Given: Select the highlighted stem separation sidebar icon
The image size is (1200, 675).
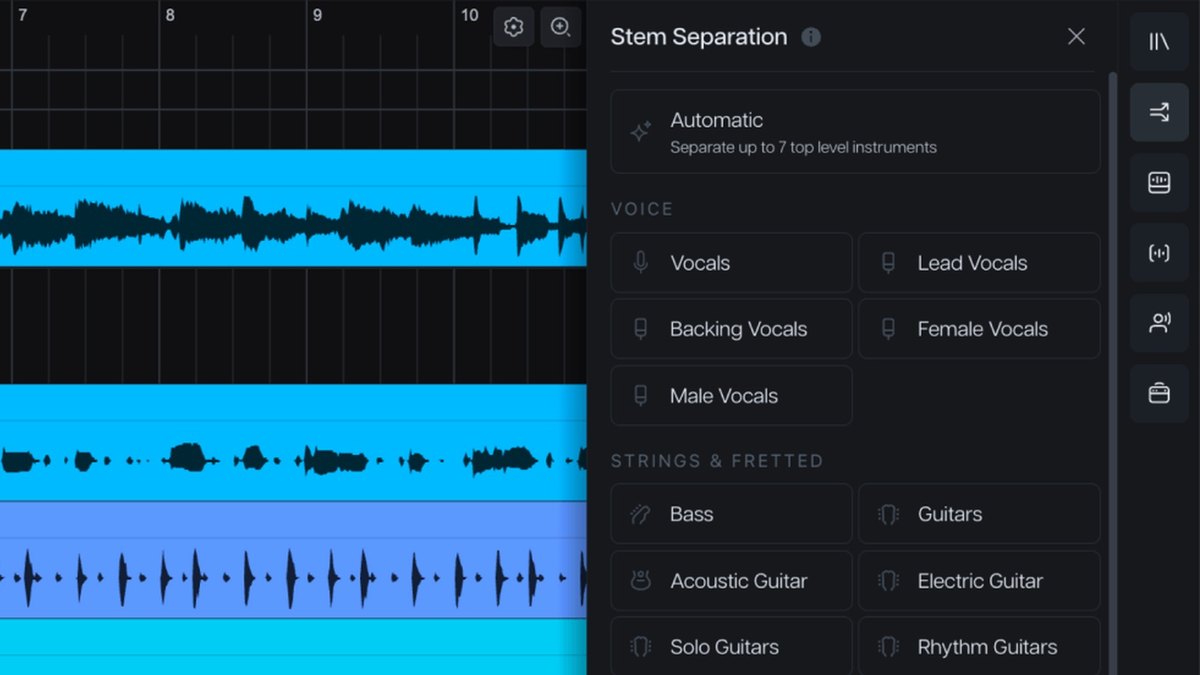Looking at the screenshot, I should click(1159, 112).
